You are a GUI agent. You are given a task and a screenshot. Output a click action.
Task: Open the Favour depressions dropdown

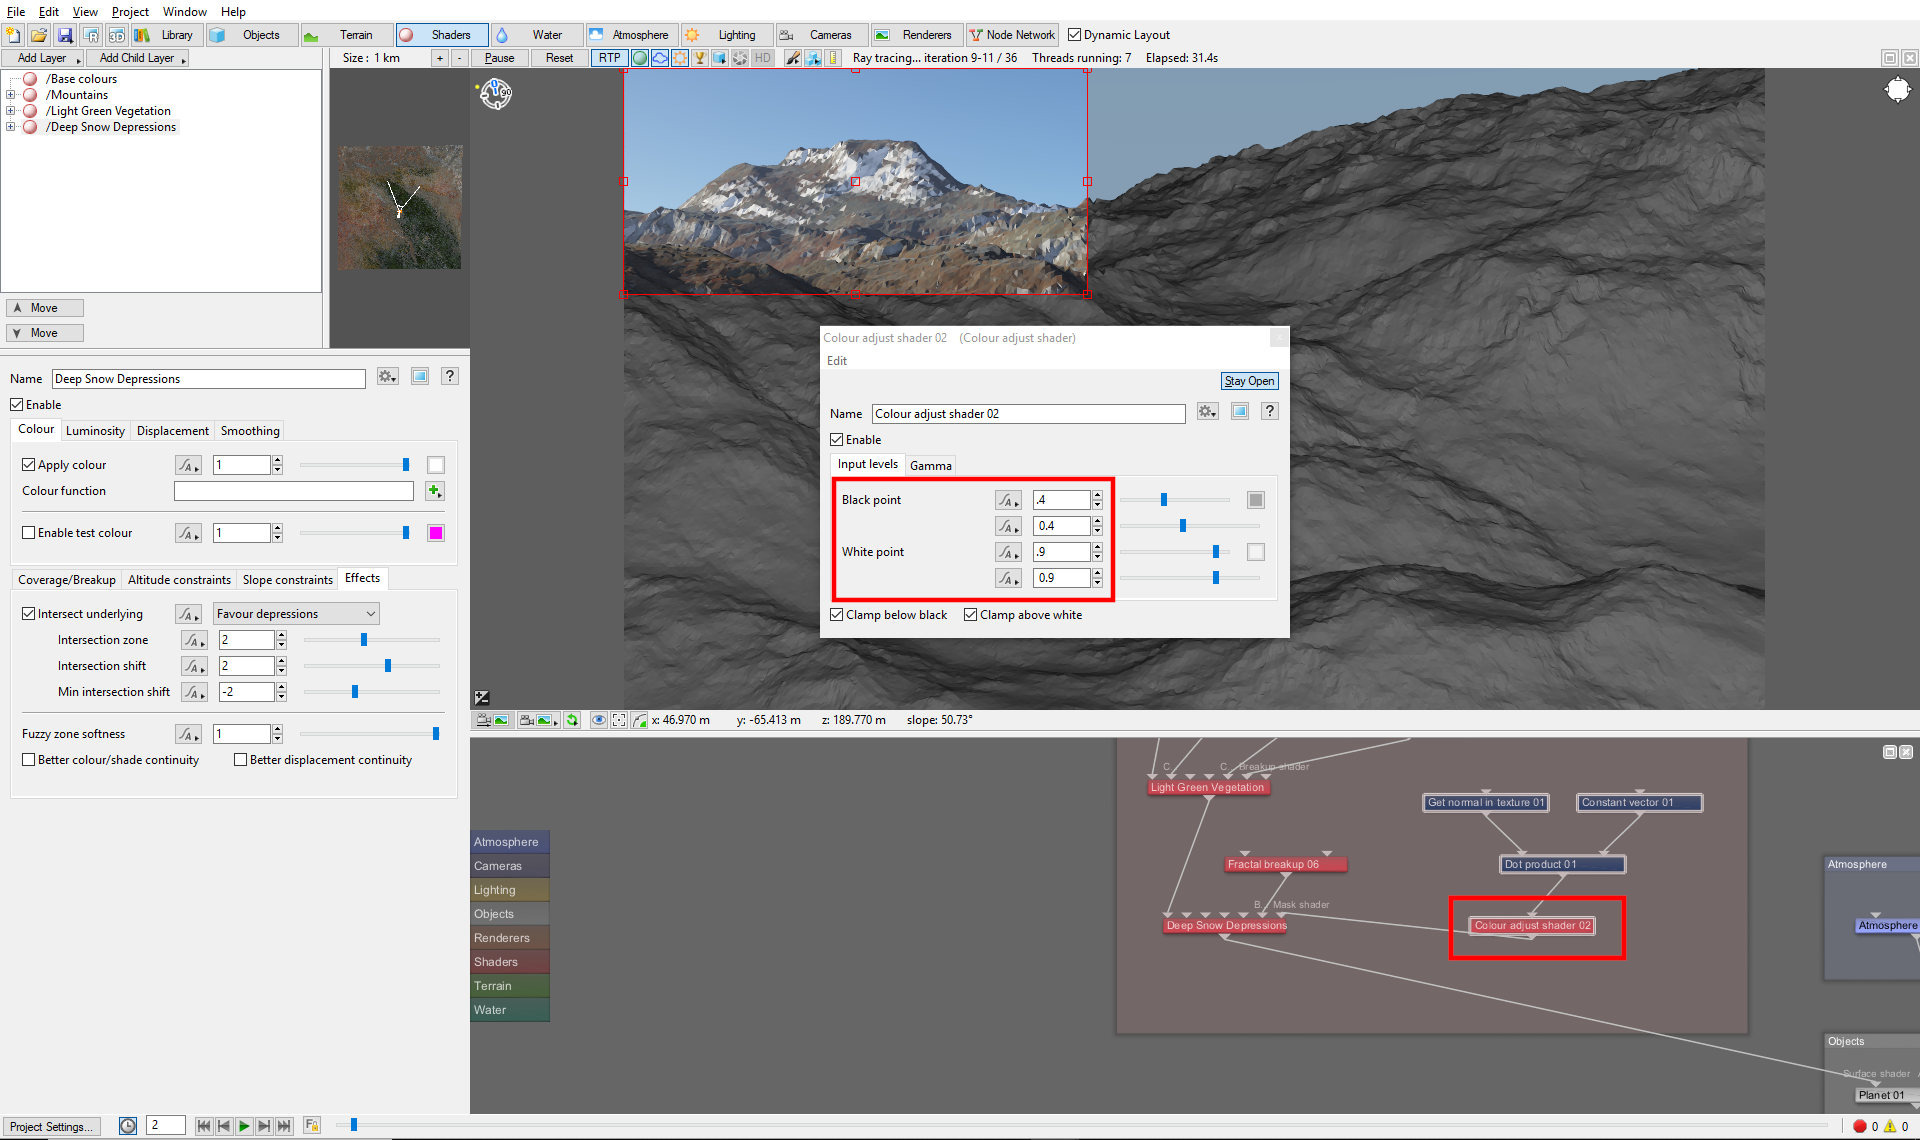pos(297,614)
